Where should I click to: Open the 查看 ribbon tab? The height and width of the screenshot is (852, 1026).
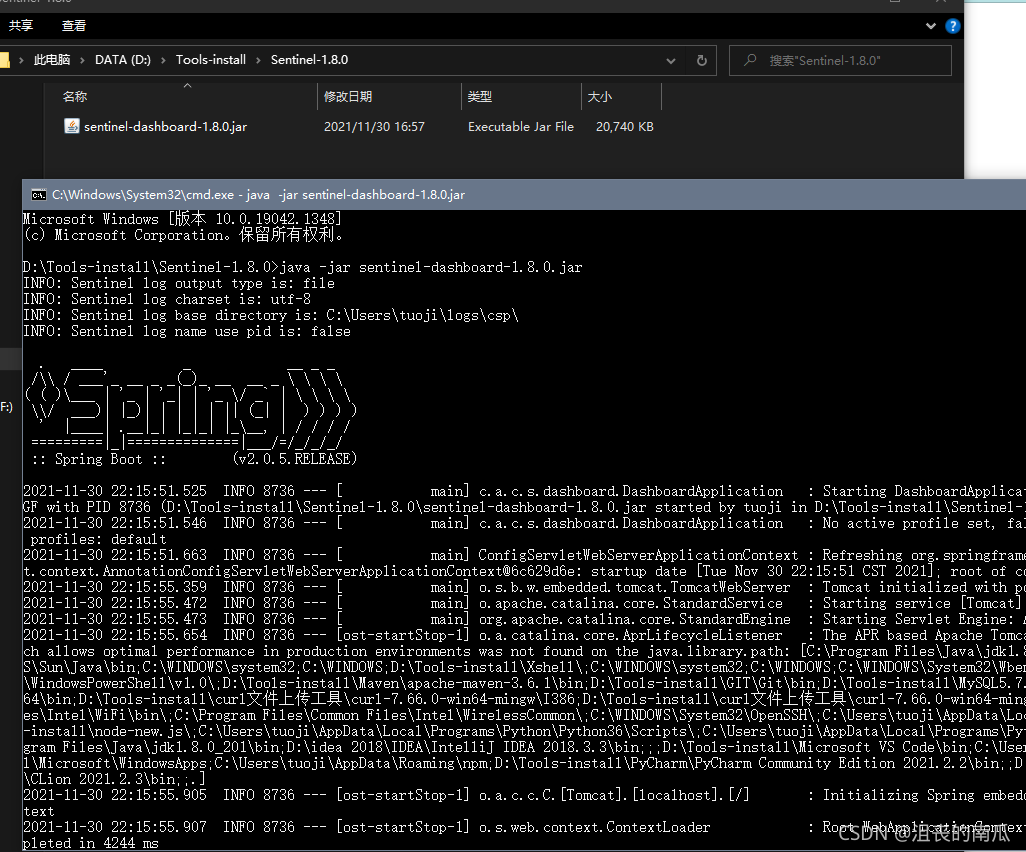click(73, 26)
